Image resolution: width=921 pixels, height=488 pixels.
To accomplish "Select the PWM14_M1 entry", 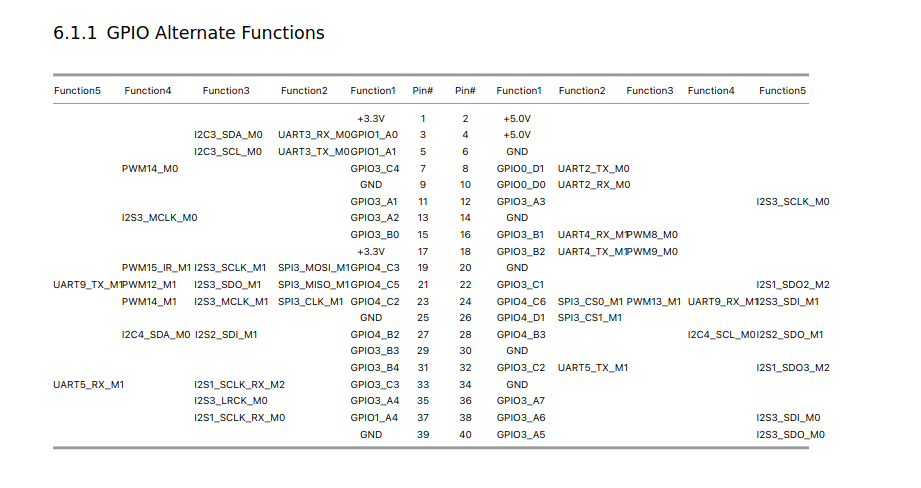I will tap(149, 301).
